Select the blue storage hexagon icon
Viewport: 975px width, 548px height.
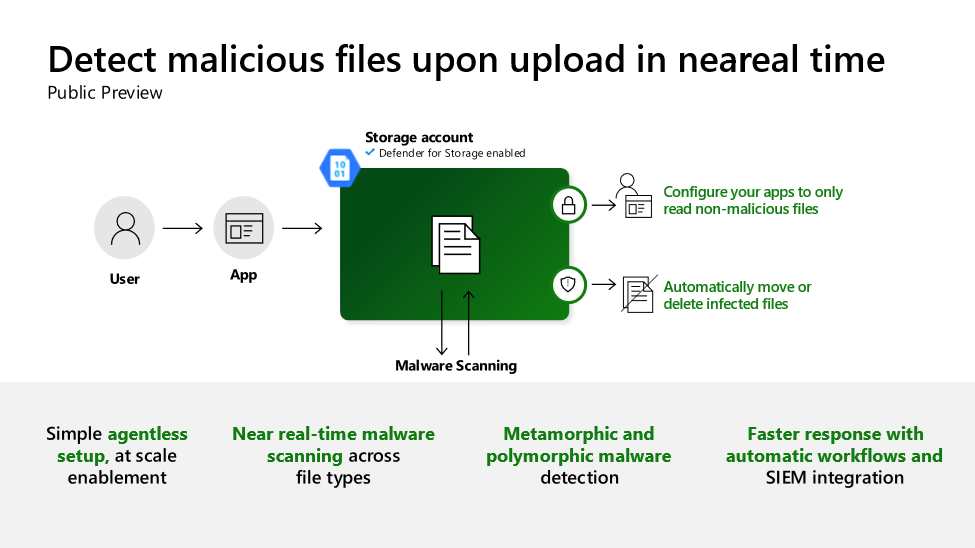tap(340, 168)
